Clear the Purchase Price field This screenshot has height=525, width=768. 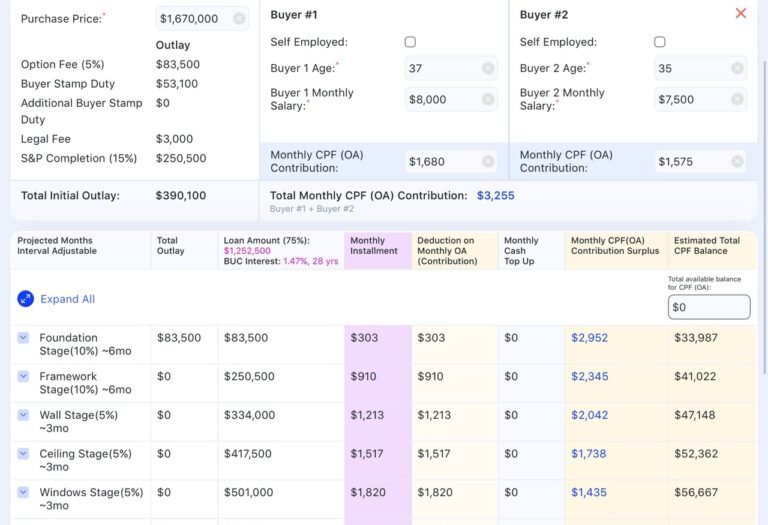tap(239, 19)
